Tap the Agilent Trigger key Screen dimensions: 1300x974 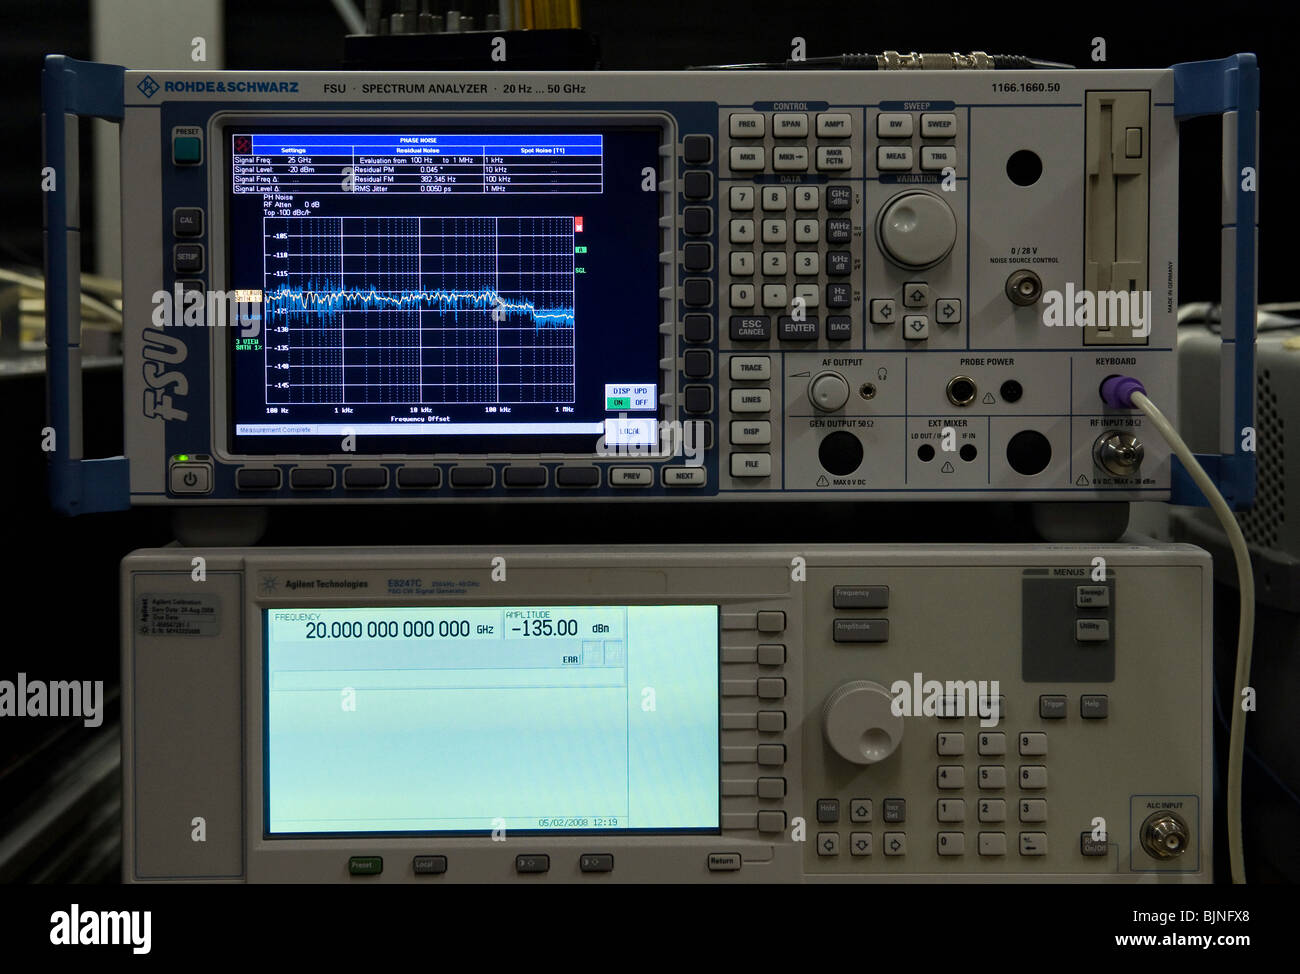point(1053,706)
